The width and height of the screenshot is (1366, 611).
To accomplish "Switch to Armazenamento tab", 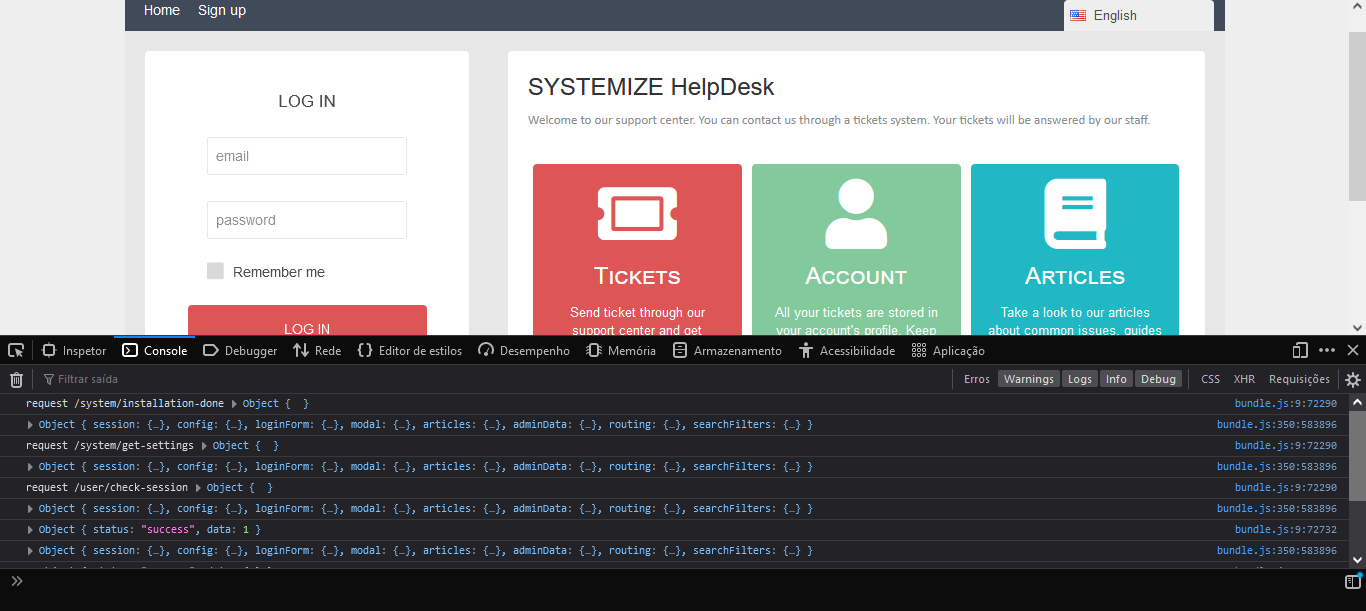I will tap(728, 350).
